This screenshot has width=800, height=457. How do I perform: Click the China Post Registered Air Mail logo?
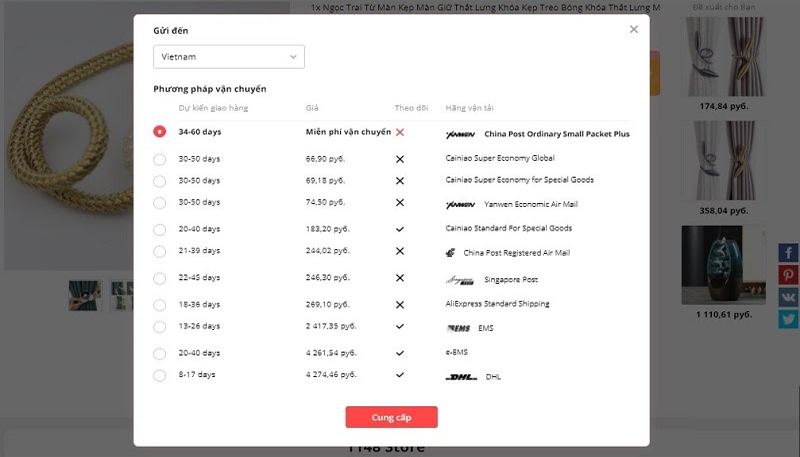tap(451, 252)
